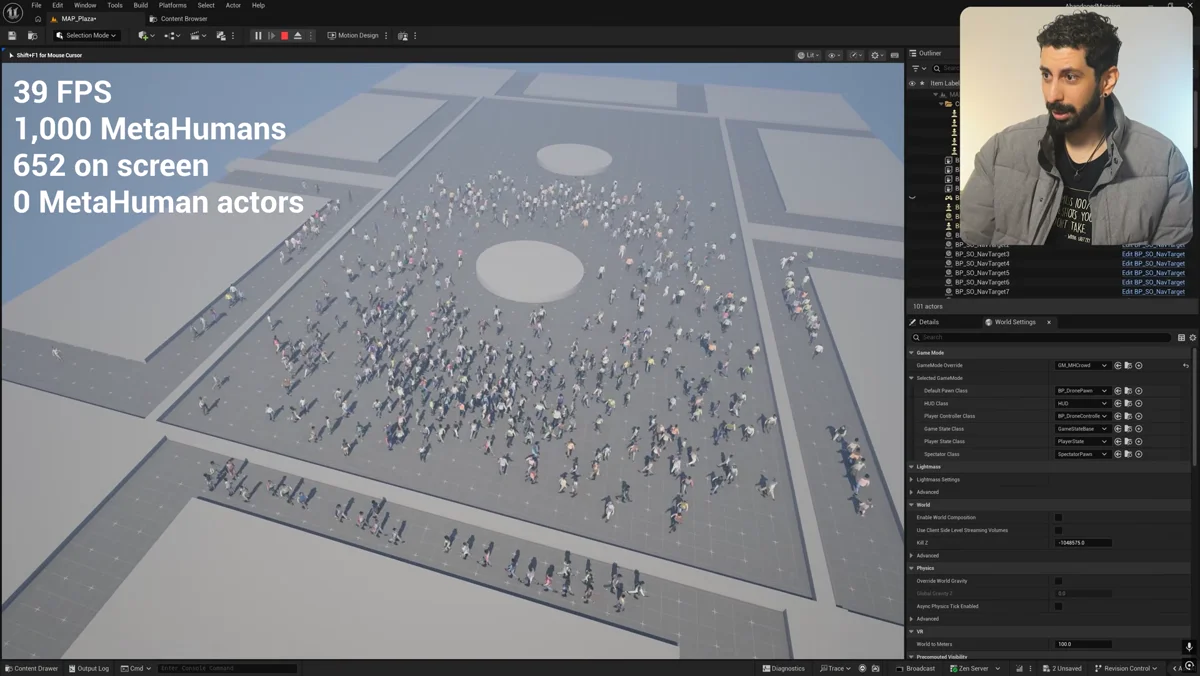Image resolution: width=1200 pixels, height=676 pixels.
Task: Browse to Default Pawn Class asset icon
Action: pos(1128,391)
